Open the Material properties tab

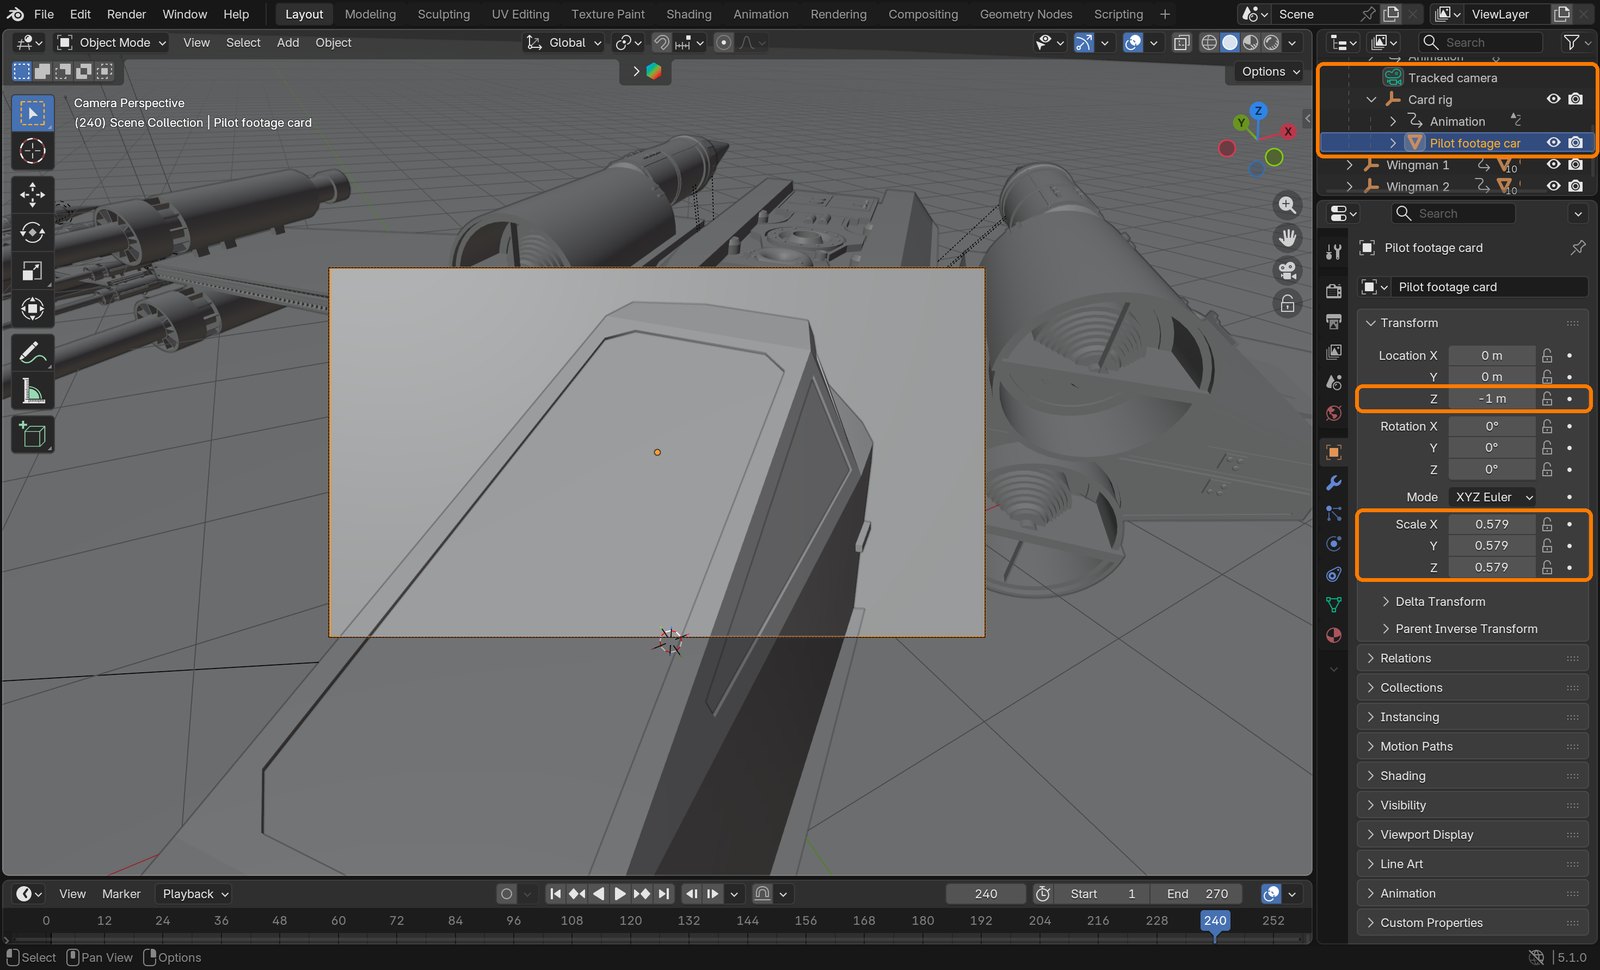[1333, 635]
